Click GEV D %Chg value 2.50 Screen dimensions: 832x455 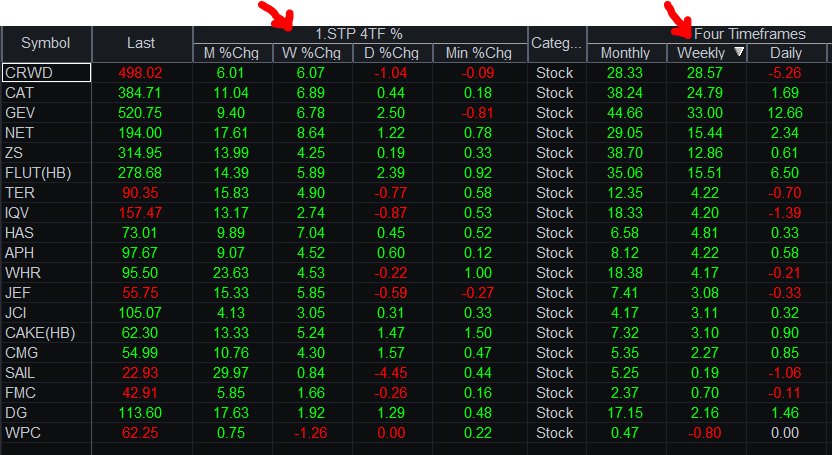pyautogui.click(x=391, y=113)
